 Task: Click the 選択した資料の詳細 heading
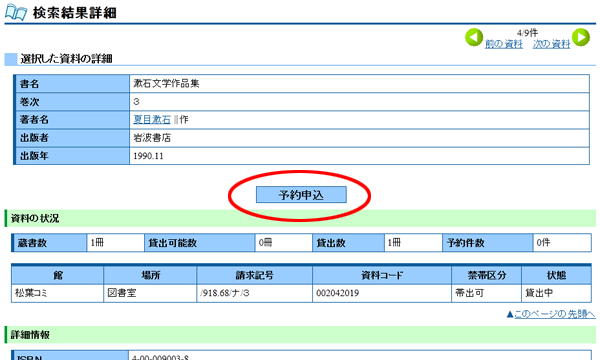[x=66, y=59]
